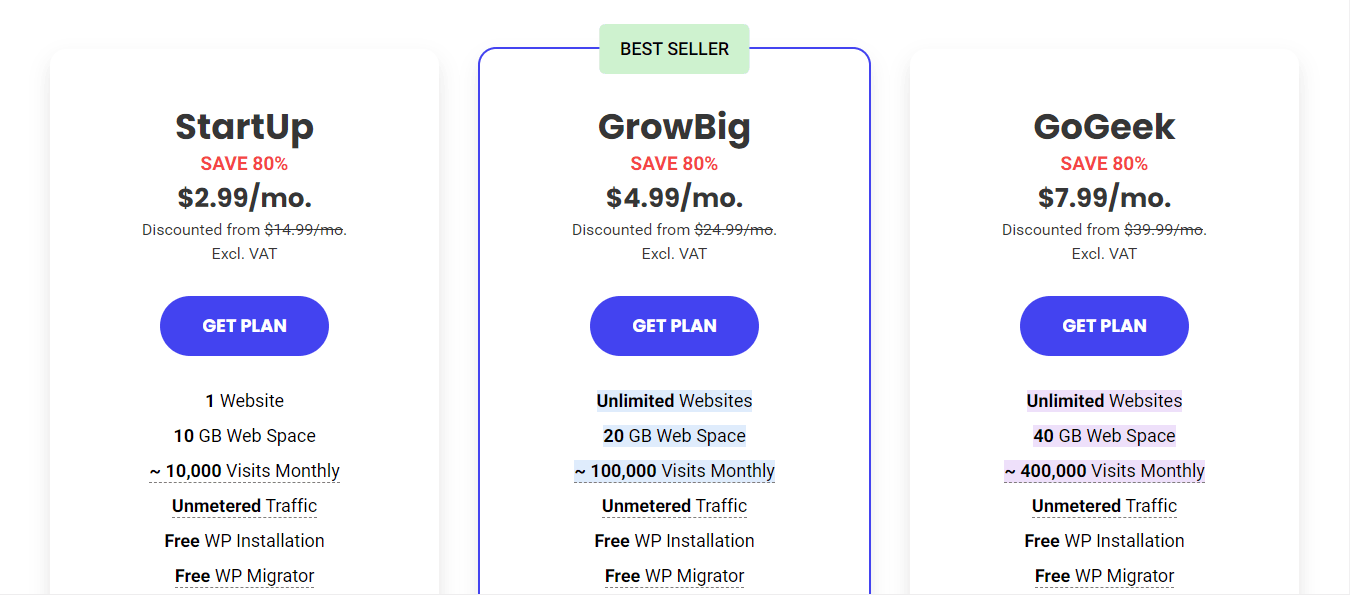1350x600 pixels.
Task: Click the $4.99/mo. price
Action: point(674,197)
